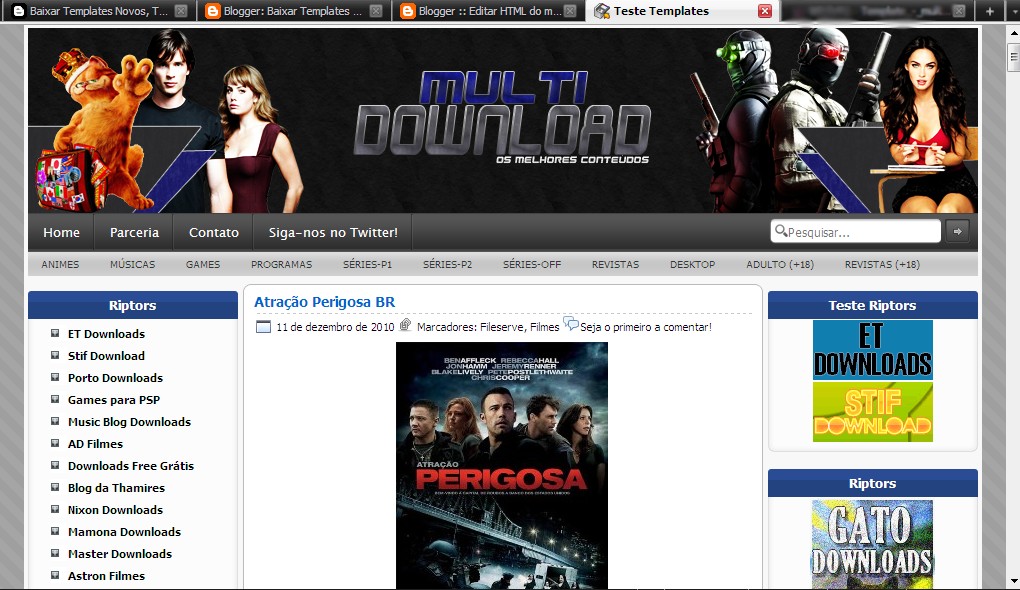Click the Multi Download header logo
The height and width of the screenshot is (590, 1020).
pyautogui.click(x=502, y=116)
